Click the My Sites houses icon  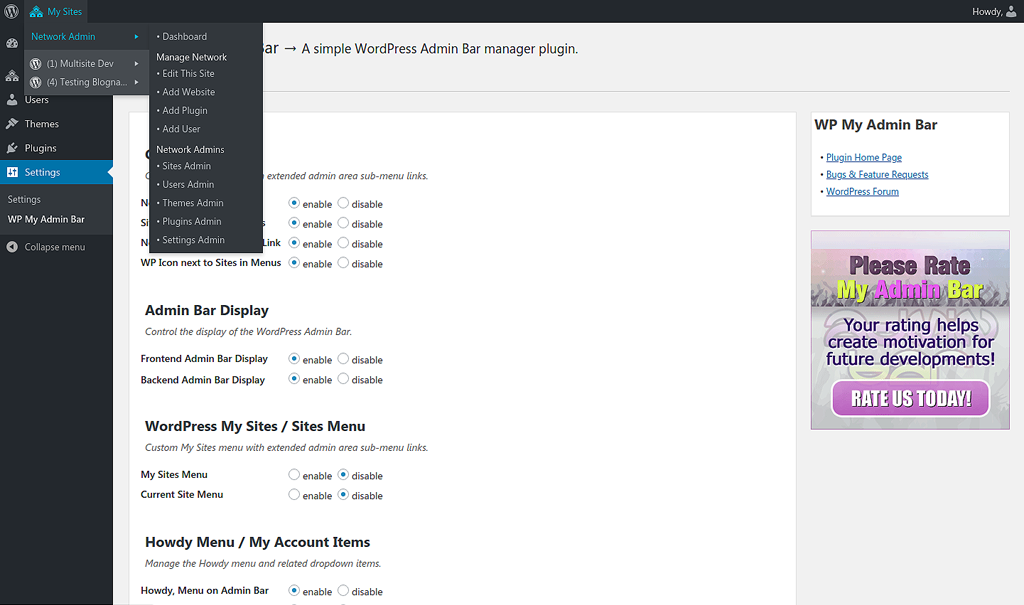point(36,12)
